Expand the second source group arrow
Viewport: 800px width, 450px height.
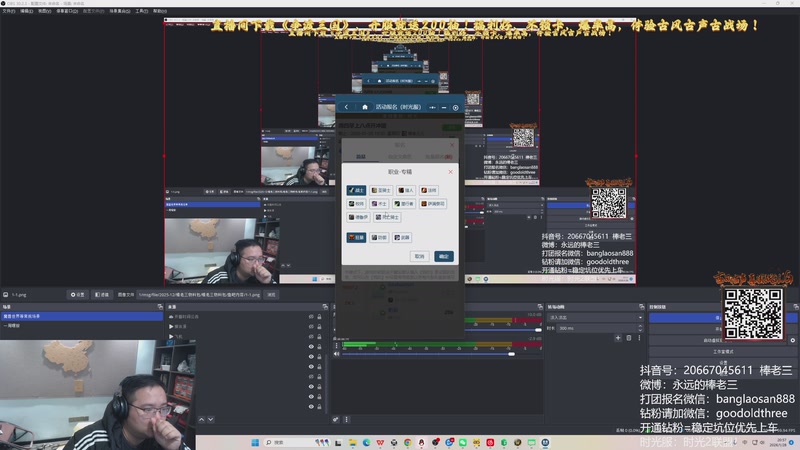point(171,327)
